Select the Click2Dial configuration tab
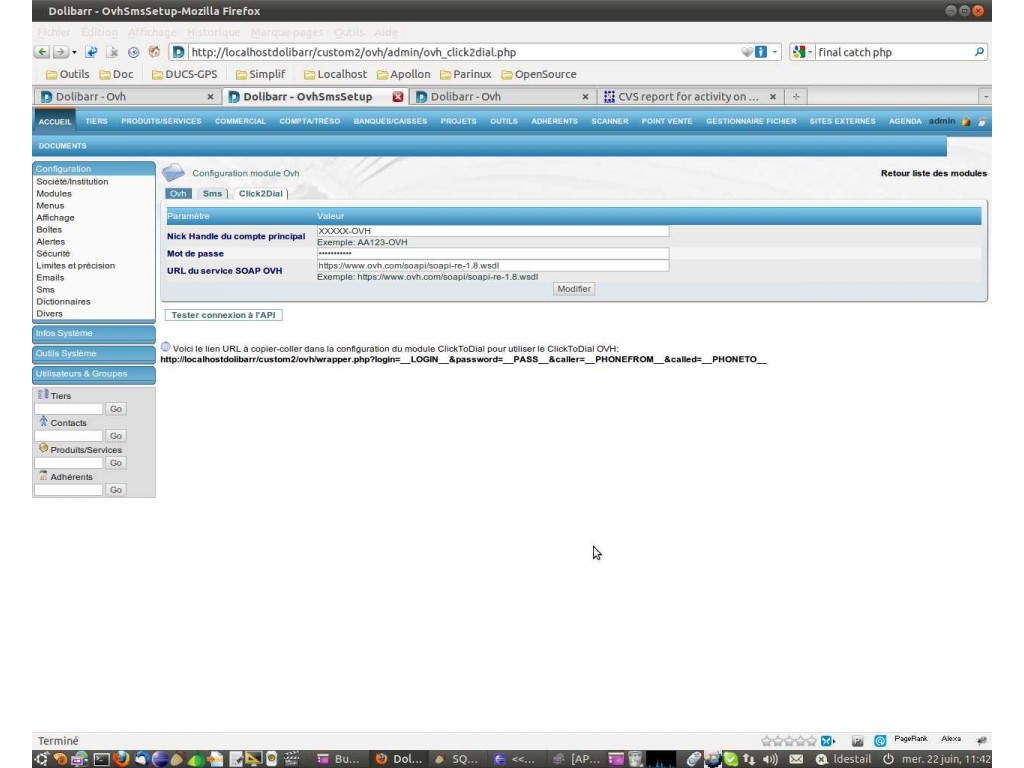This screenshot has width=1024, height=768. click(261, 193)
